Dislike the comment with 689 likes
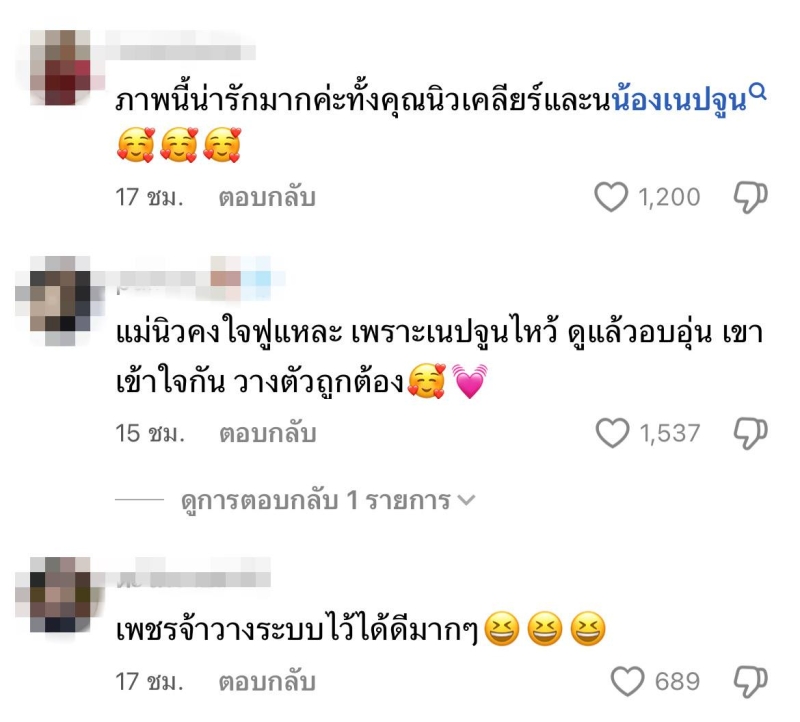800x722 pixels. 751,682
